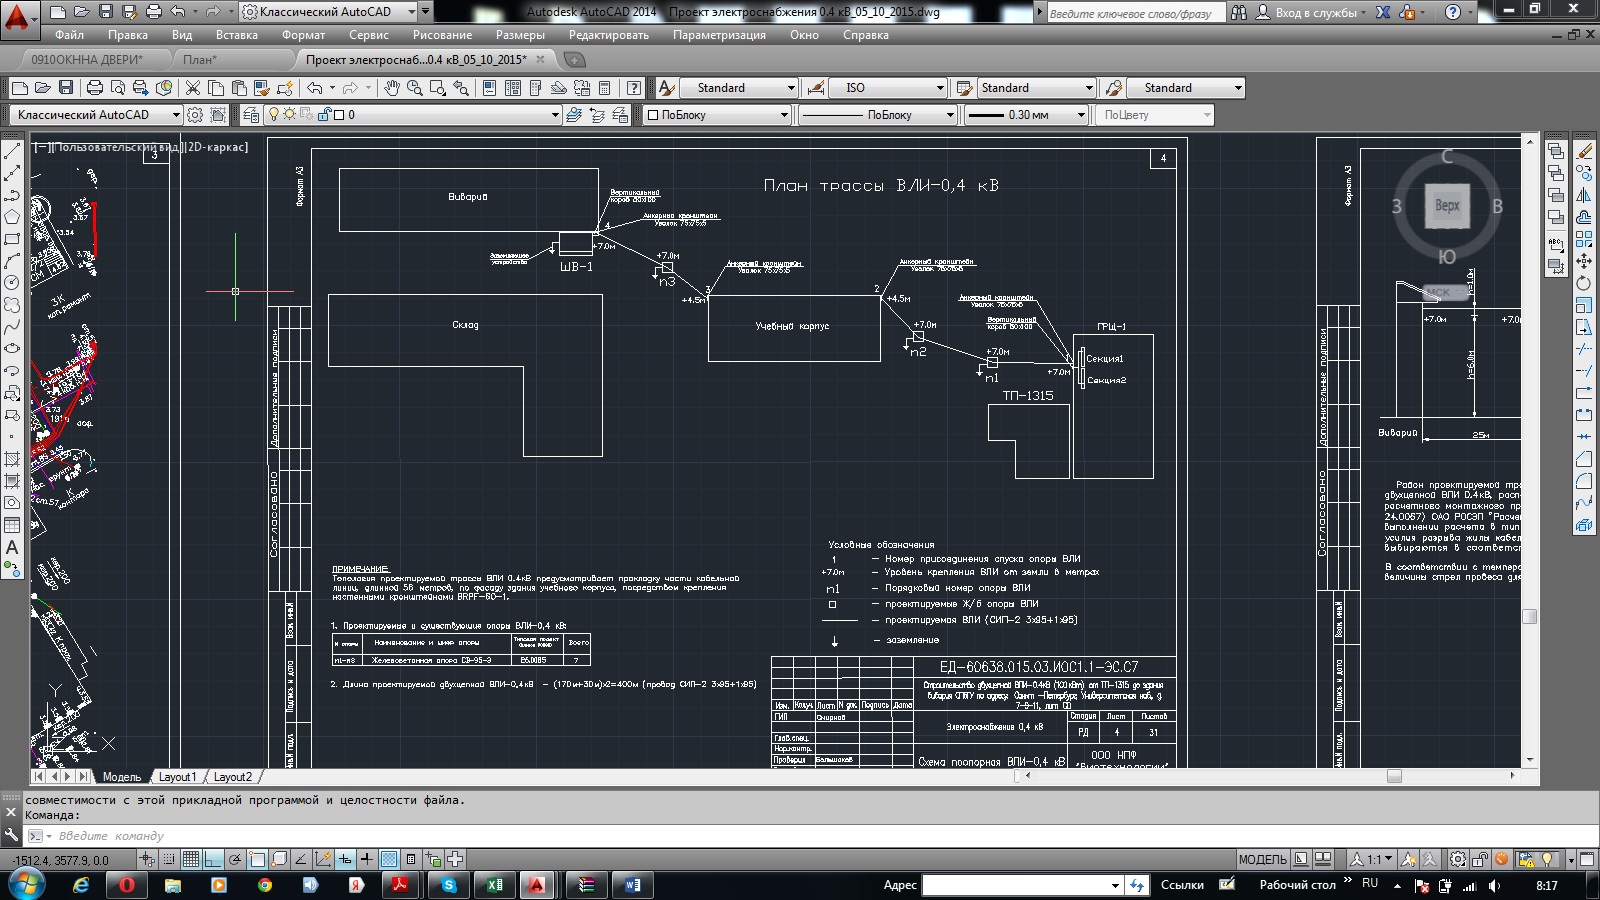Click the Layer Previous icon

pos(597,115)
